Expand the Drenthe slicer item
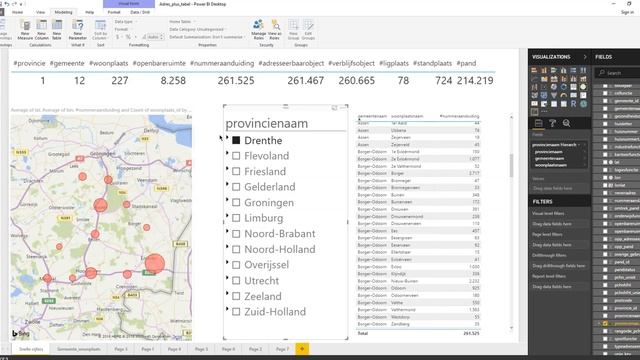This screenshot has height=360, width=640. pyautogui.click(x=227, y=138)
